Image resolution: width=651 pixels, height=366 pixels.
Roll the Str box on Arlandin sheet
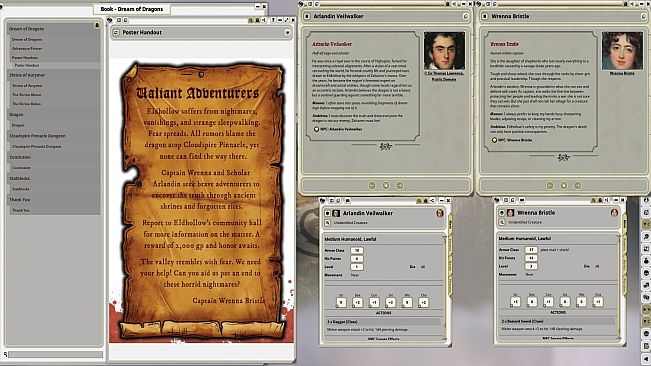pos(341,303)
